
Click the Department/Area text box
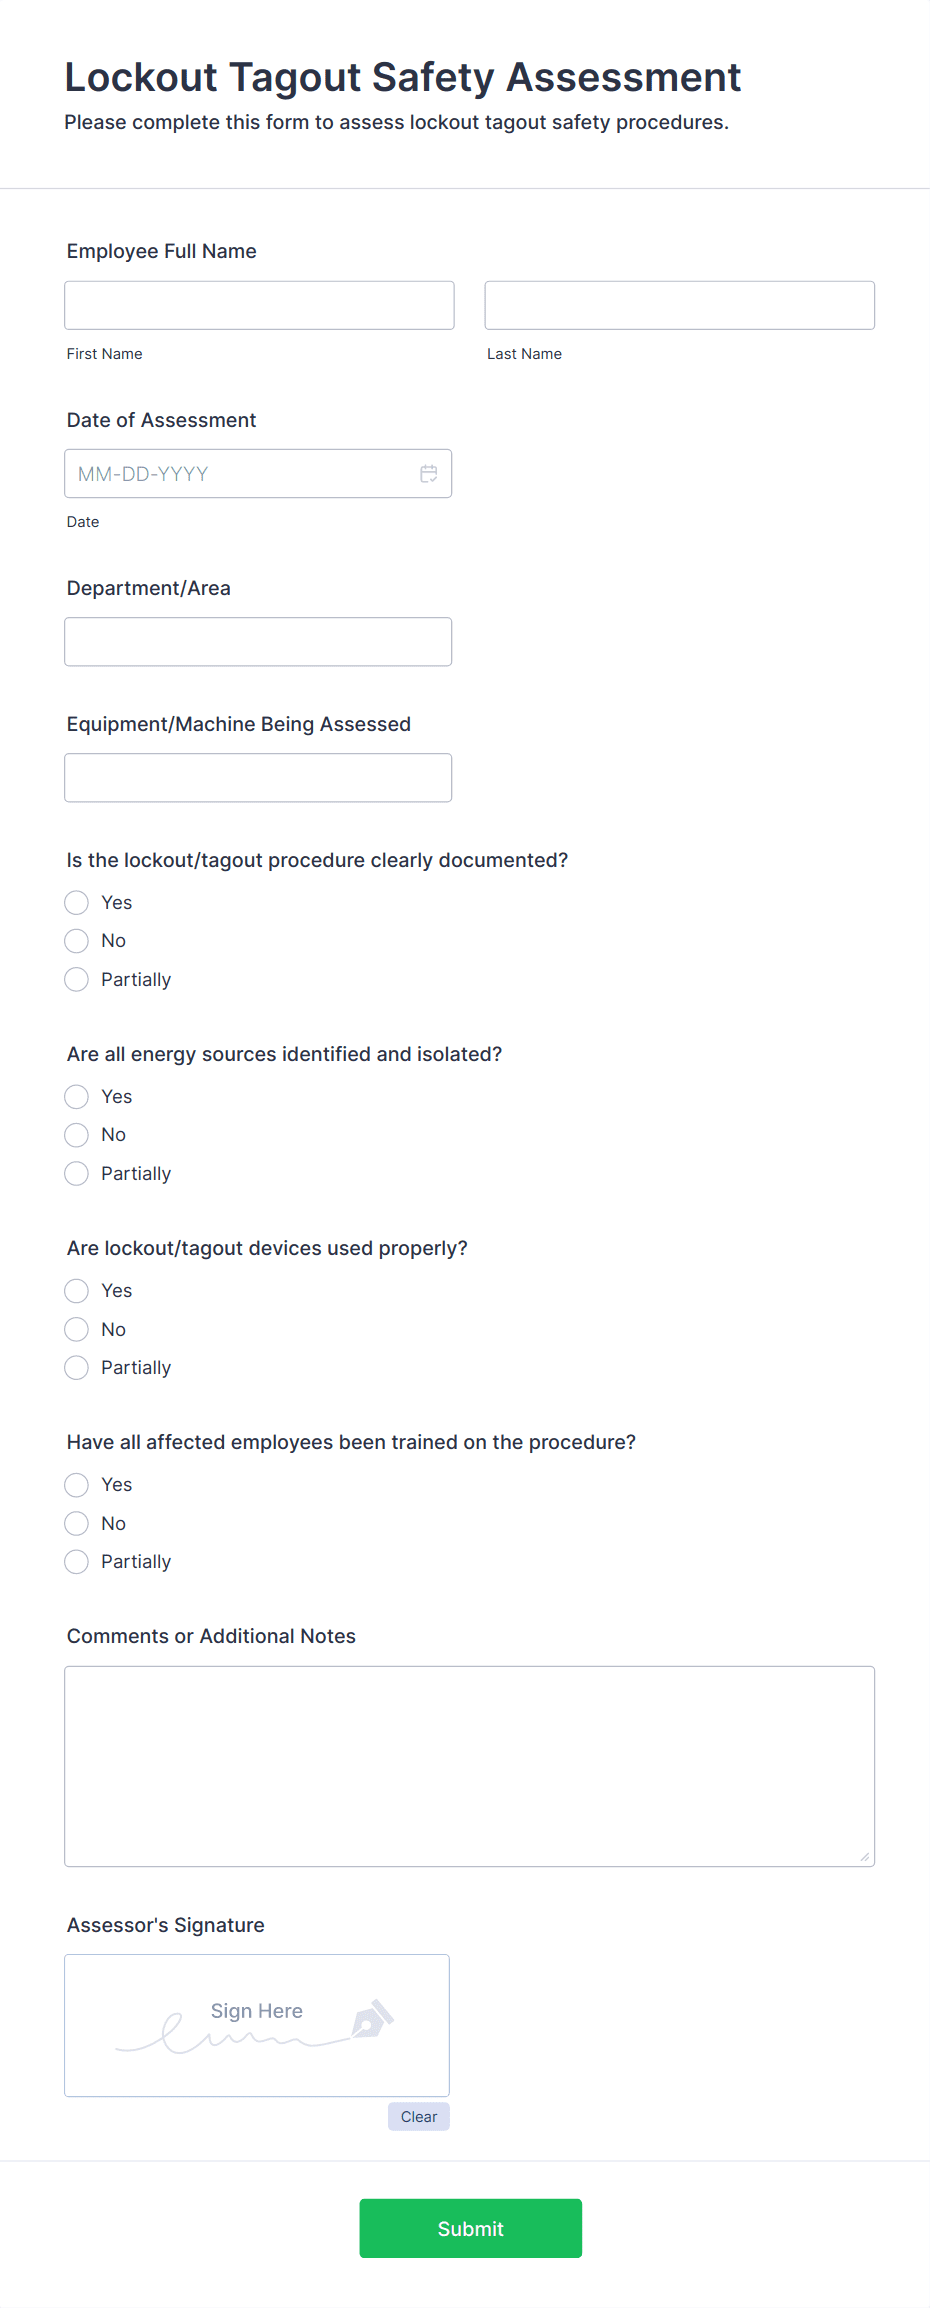point(258,641)
